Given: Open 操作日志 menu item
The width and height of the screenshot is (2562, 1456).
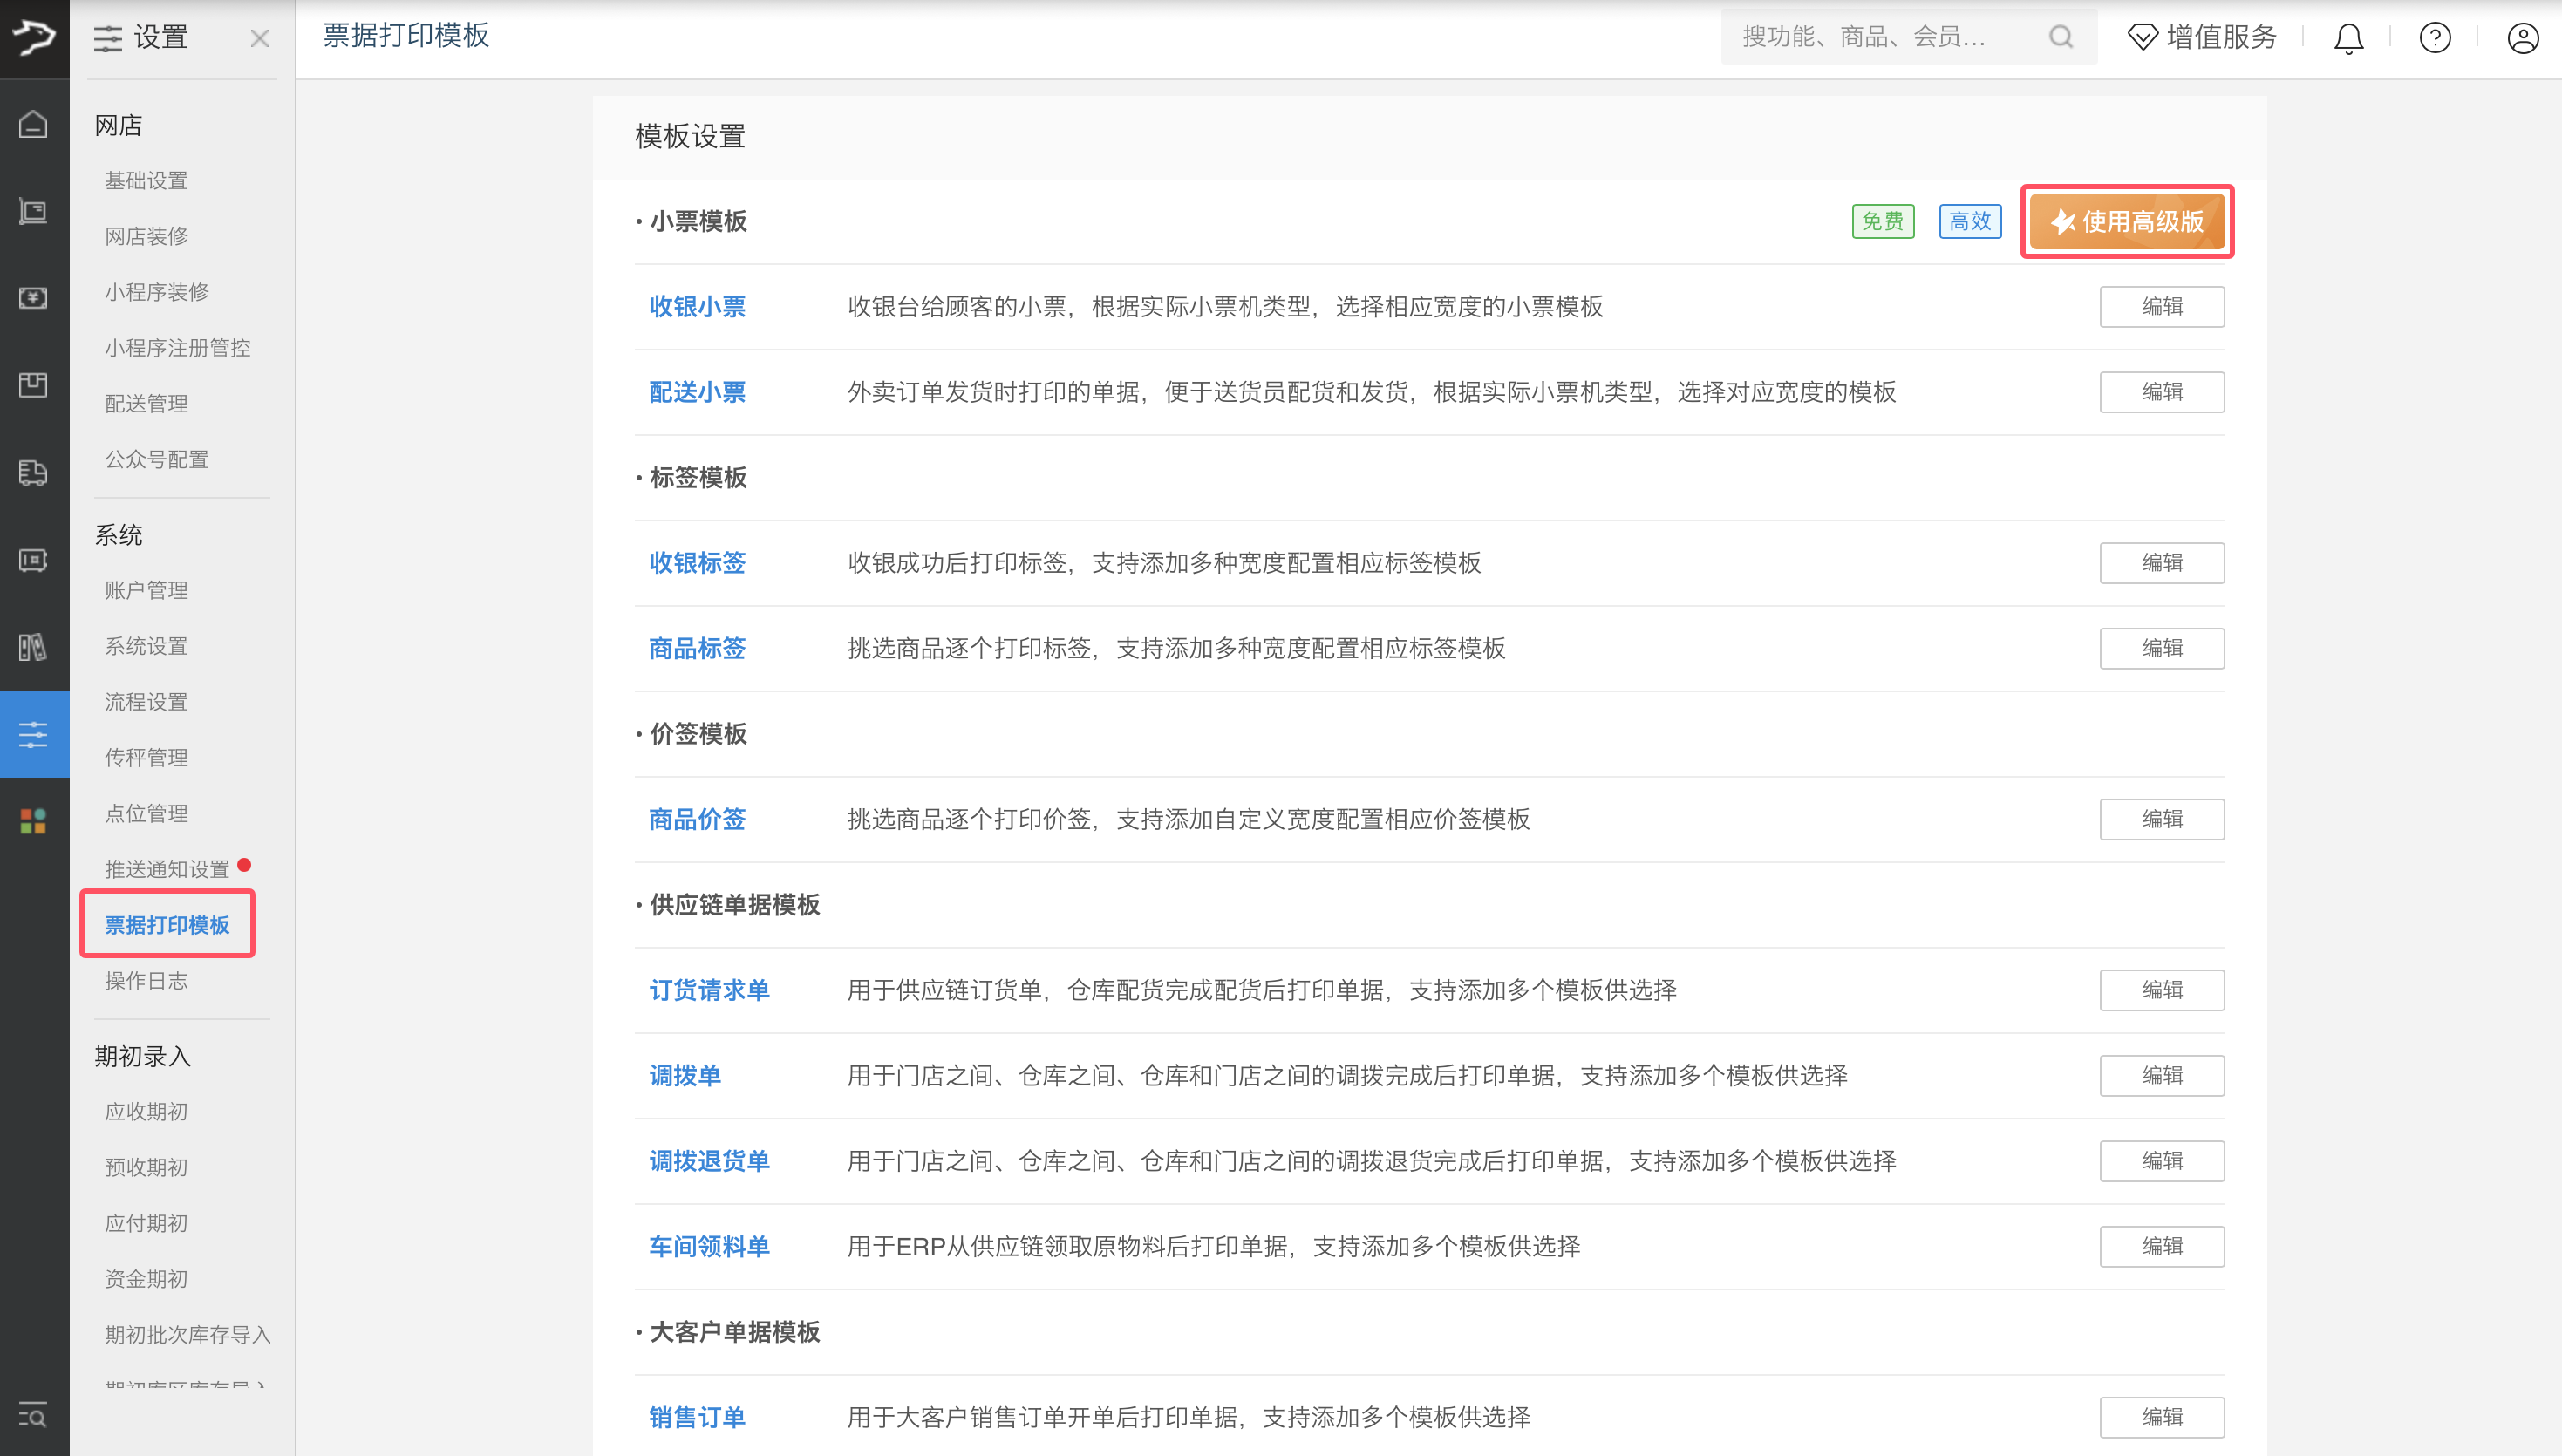Looking at the screenshot, I should pos(146,981).
